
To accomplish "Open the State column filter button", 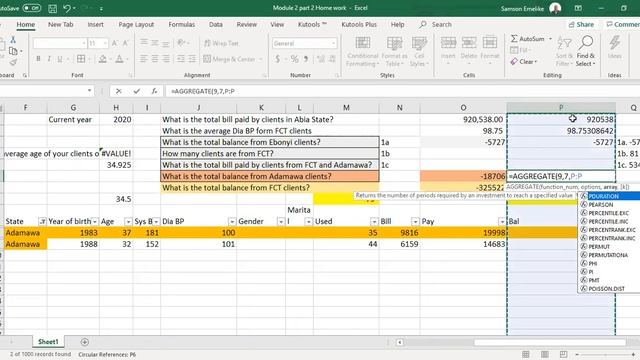I will pos(42,221).
